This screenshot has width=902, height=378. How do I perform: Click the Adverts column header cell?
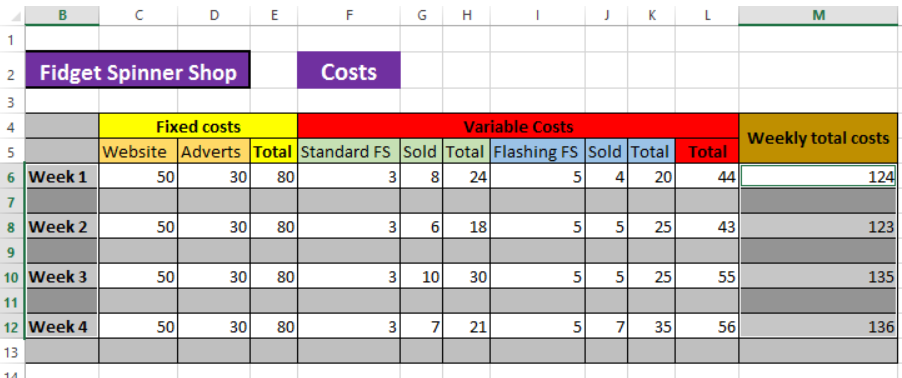click(x=214, y=152)
